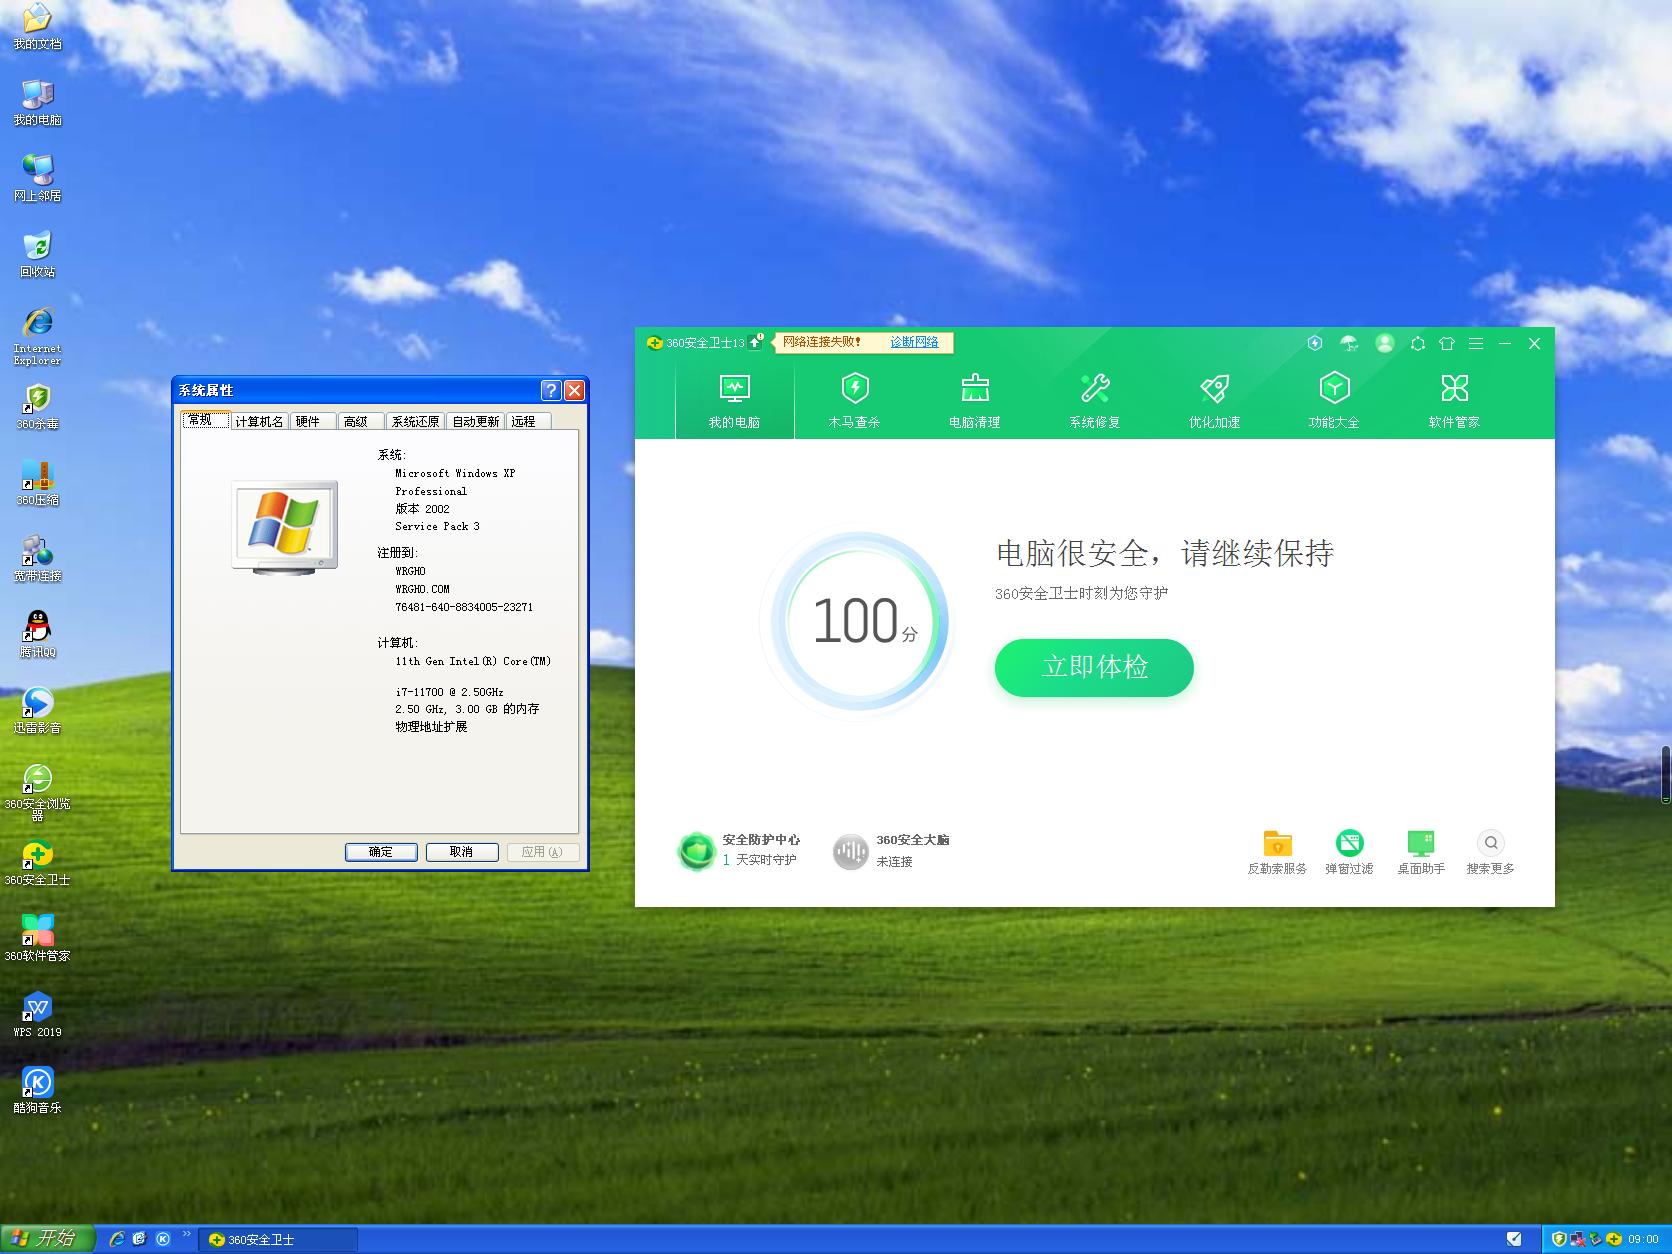The width and height of the screenshot is (1672, 1254).
Task: Open 安全防护中心 shield icon
Action: click(x=696, y=850)
